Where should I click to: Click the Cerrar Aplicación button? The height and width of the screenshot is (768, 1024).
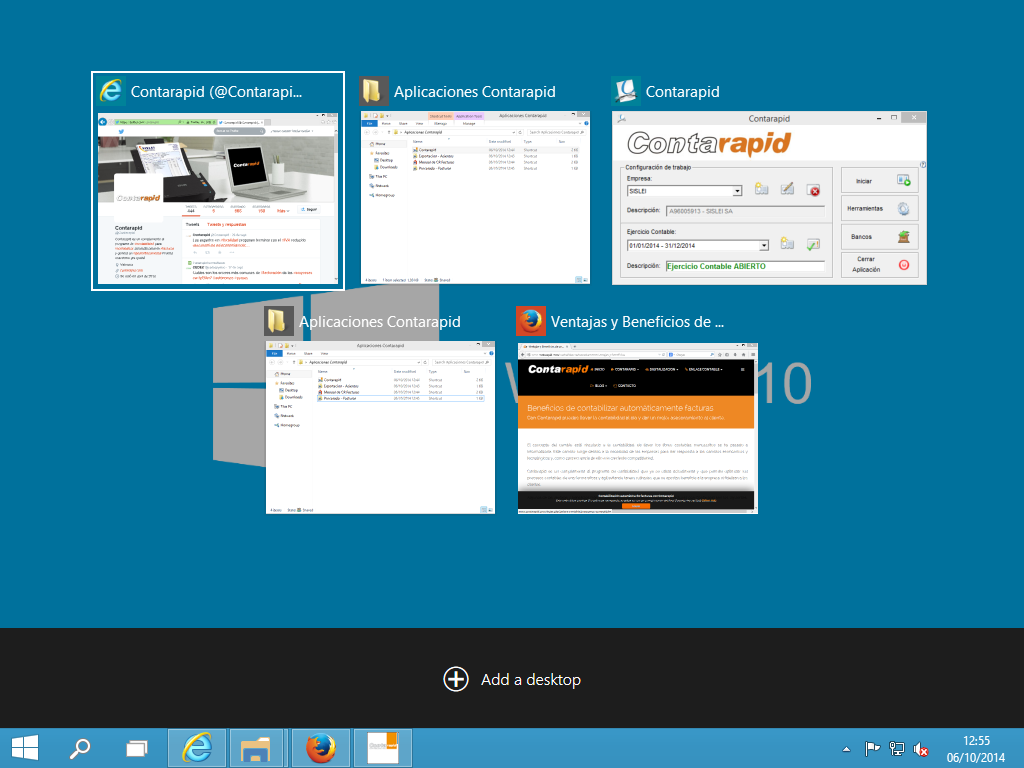click(880, 264)
